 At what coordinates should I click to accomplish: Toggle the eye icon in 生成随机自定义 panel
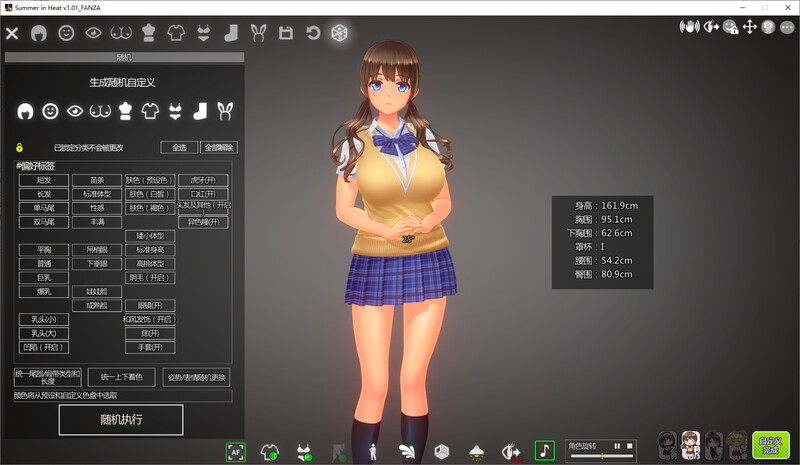(75, 111)
